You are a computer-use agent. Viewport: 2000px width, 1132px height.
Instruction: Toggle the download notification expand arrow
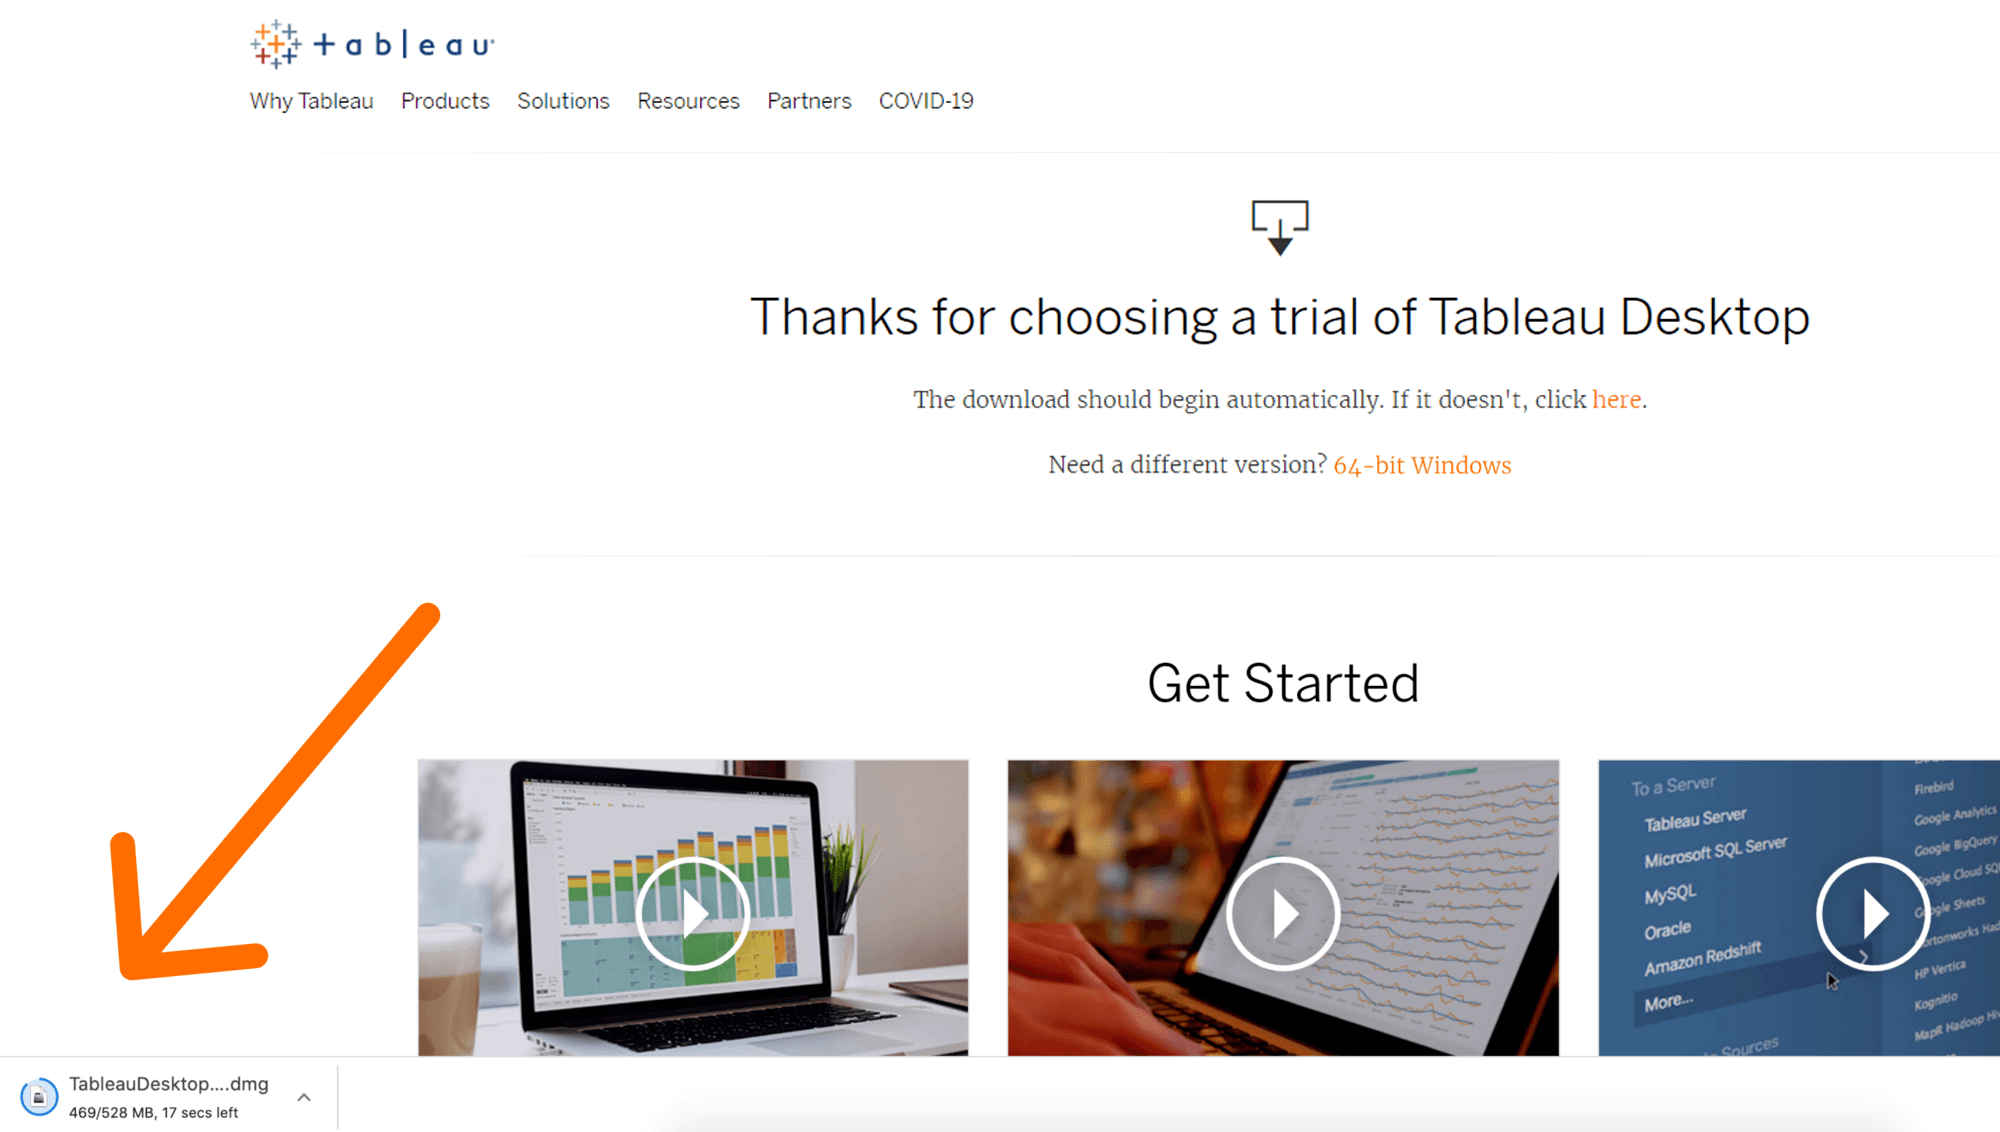coord(305,1094)
